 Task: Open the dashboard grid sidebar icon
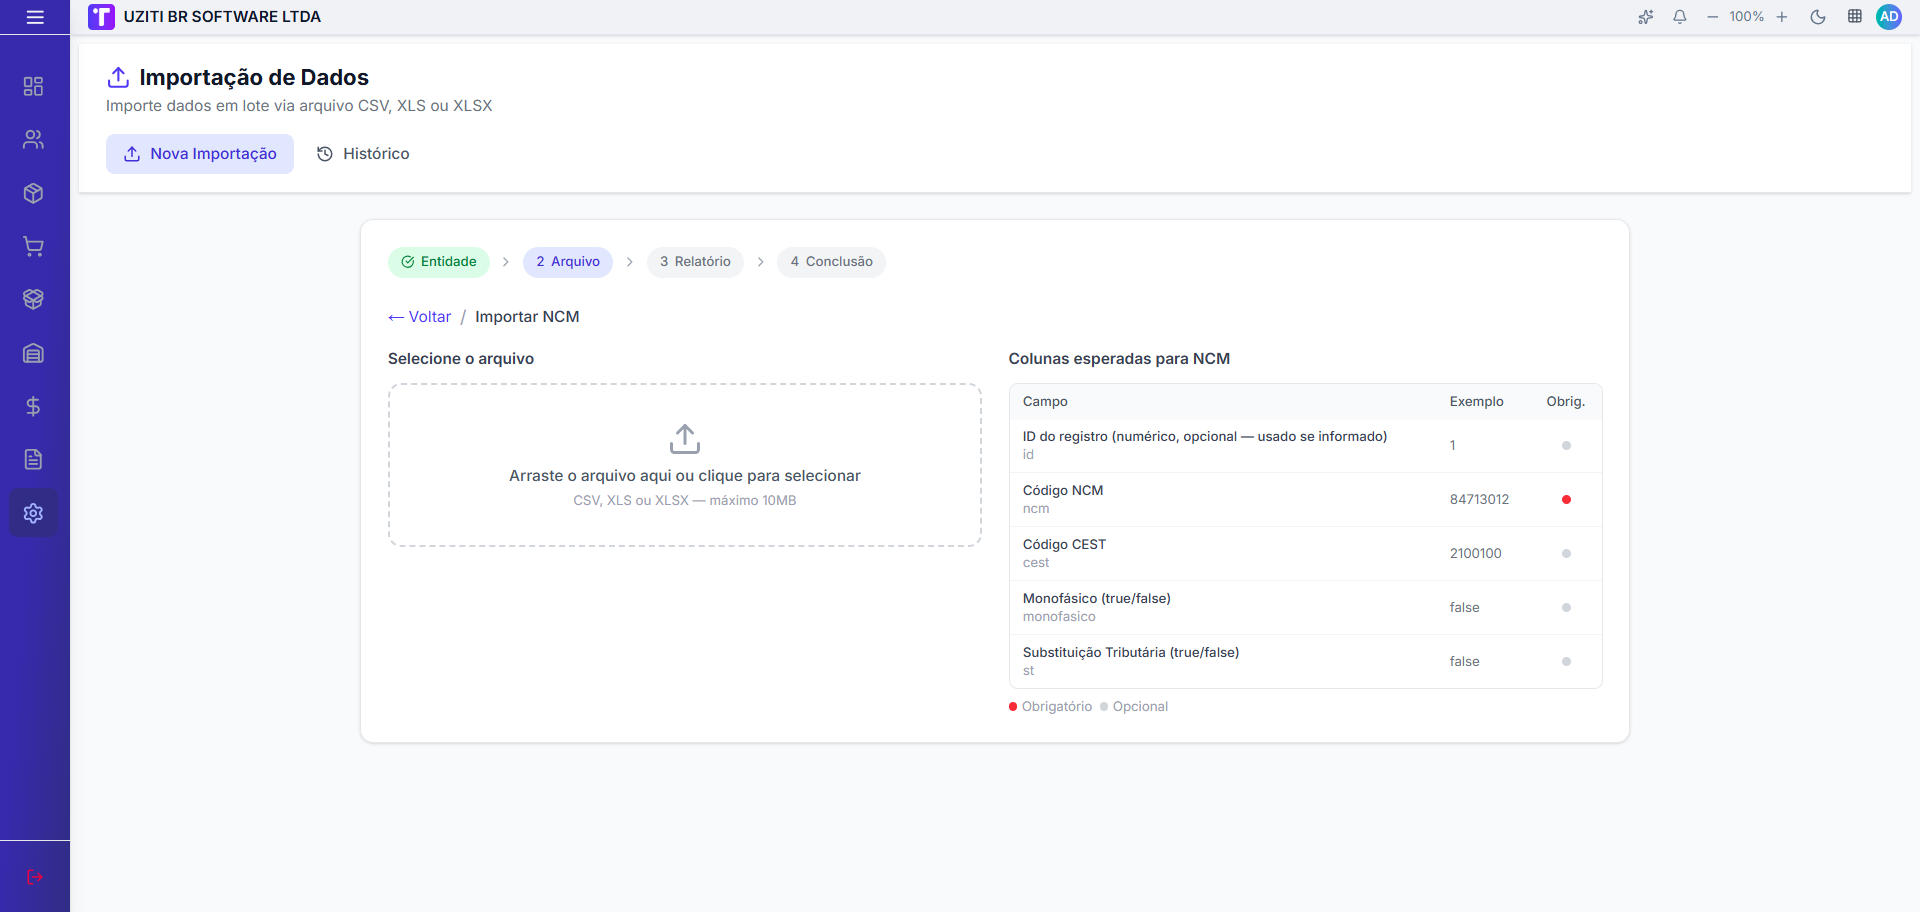(x=33, y=86)
